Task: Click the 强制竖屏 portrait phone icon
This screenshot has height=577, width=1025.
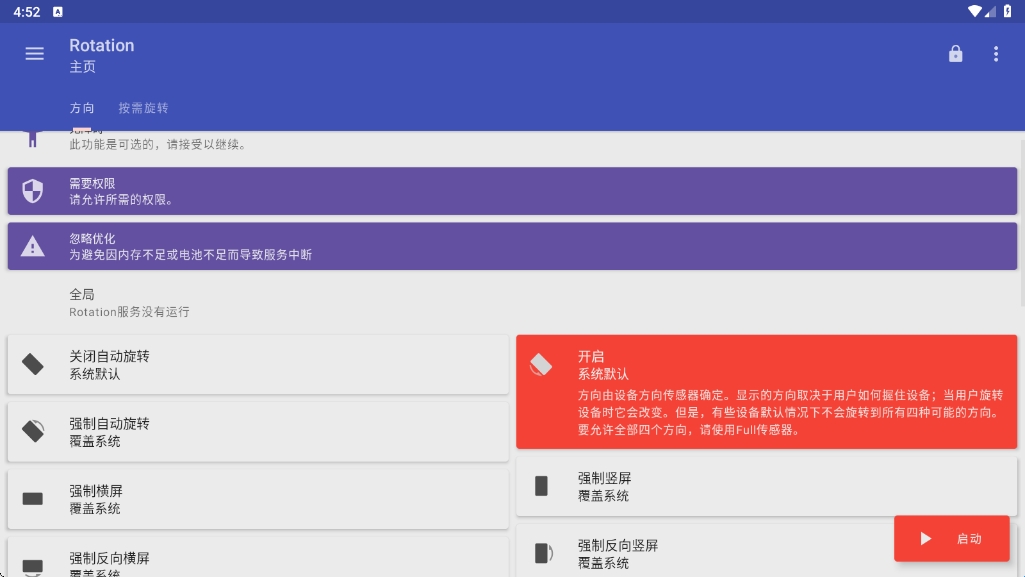Action: pyautogui.click(x=541, y=486)
